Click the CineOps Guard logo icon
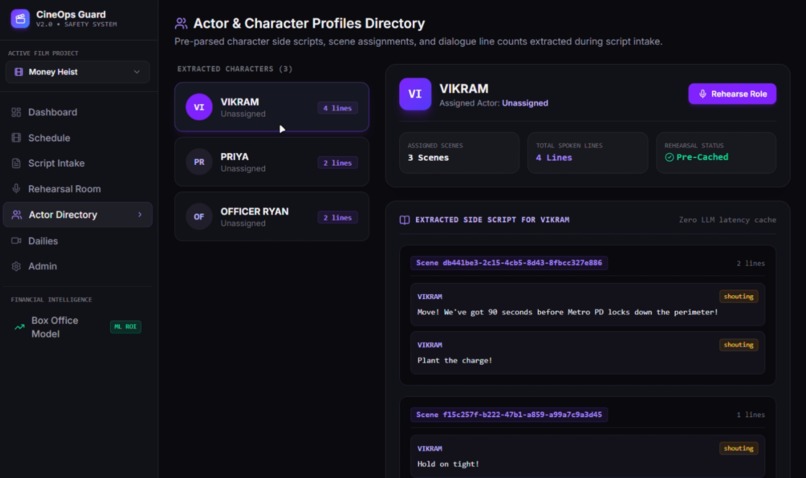The image size is (806, 478). click(x=20, y=19)
